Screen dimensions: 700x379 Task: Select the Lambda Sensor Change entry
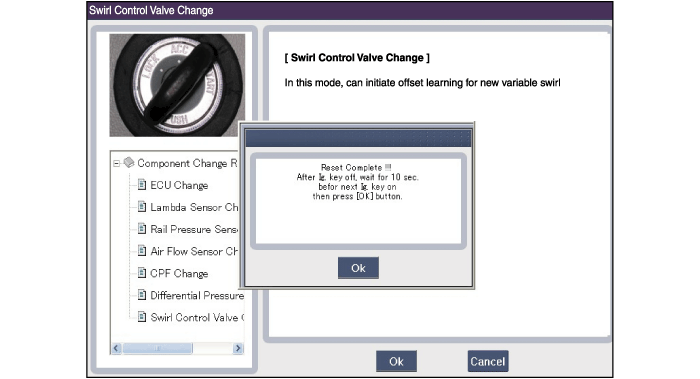pyautogui.click(x=194, y=207)
